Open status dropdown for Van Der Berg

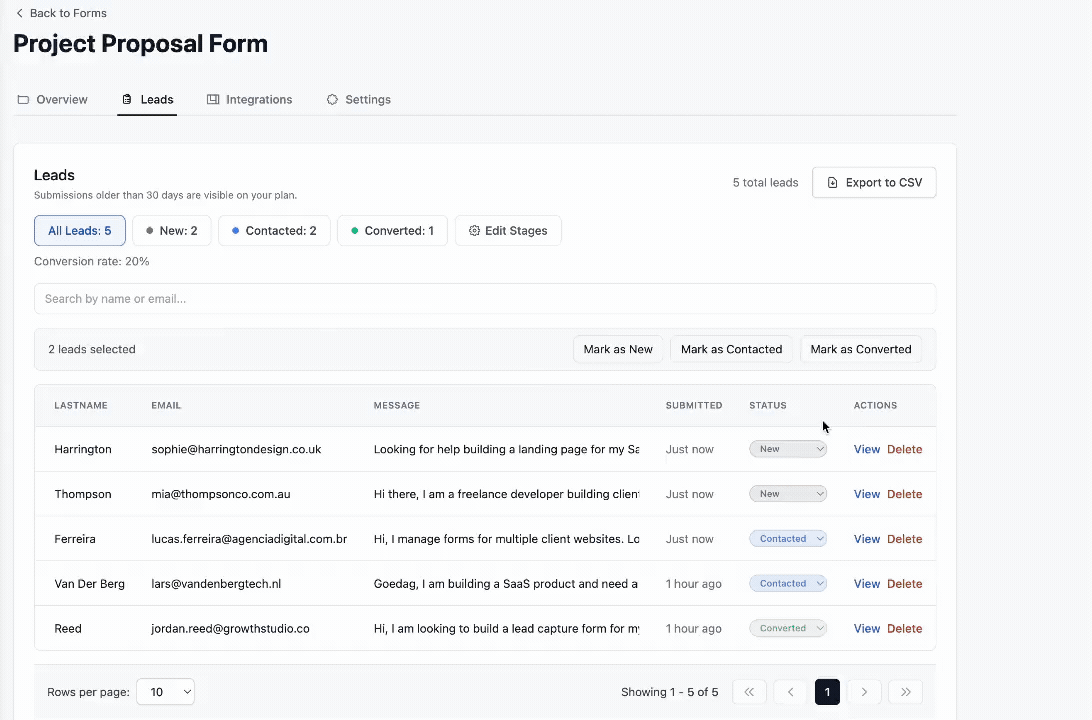click(x=788, y=584)
